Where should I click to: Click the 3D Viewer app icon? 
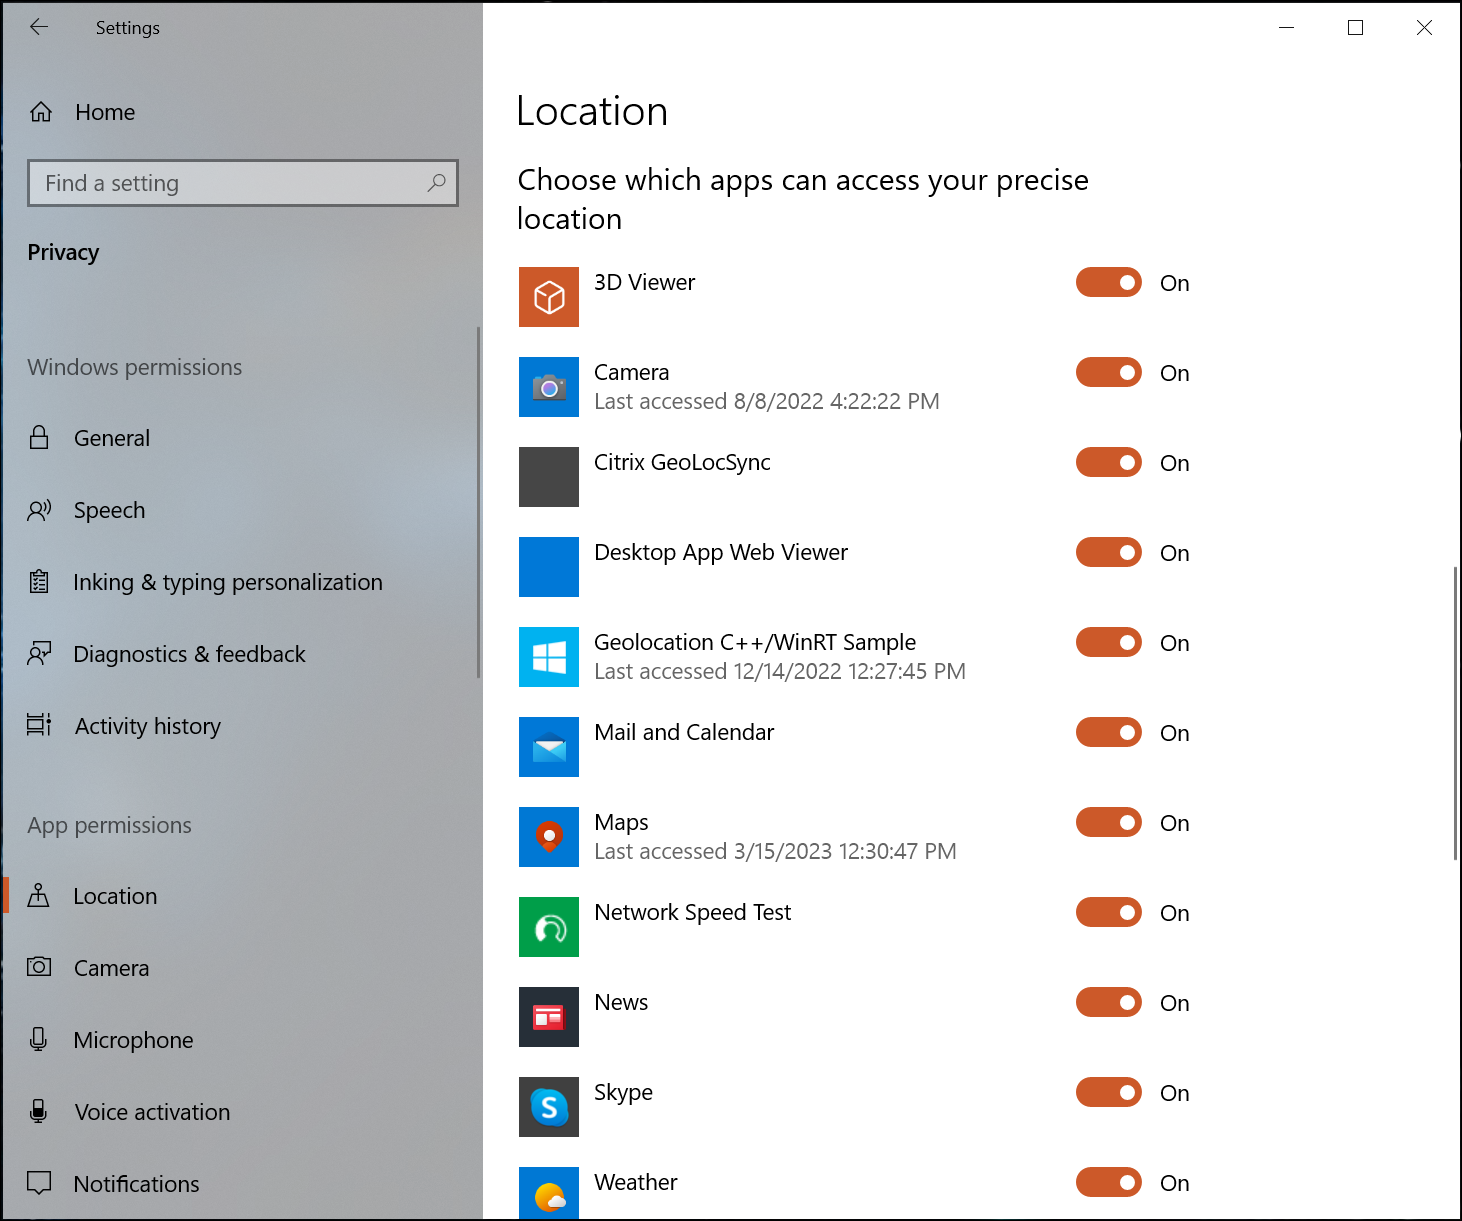click(548, 297)
